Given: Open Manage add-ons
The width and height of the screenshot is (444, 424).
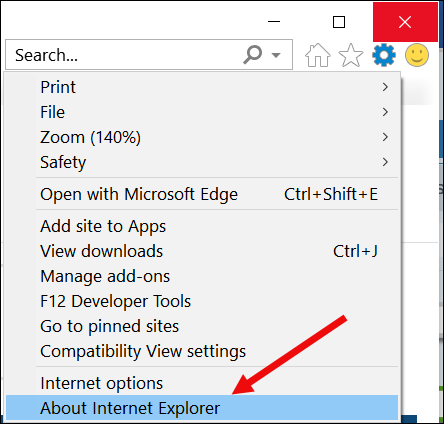Looking at the screenshot, I should (x=202, y=276).
